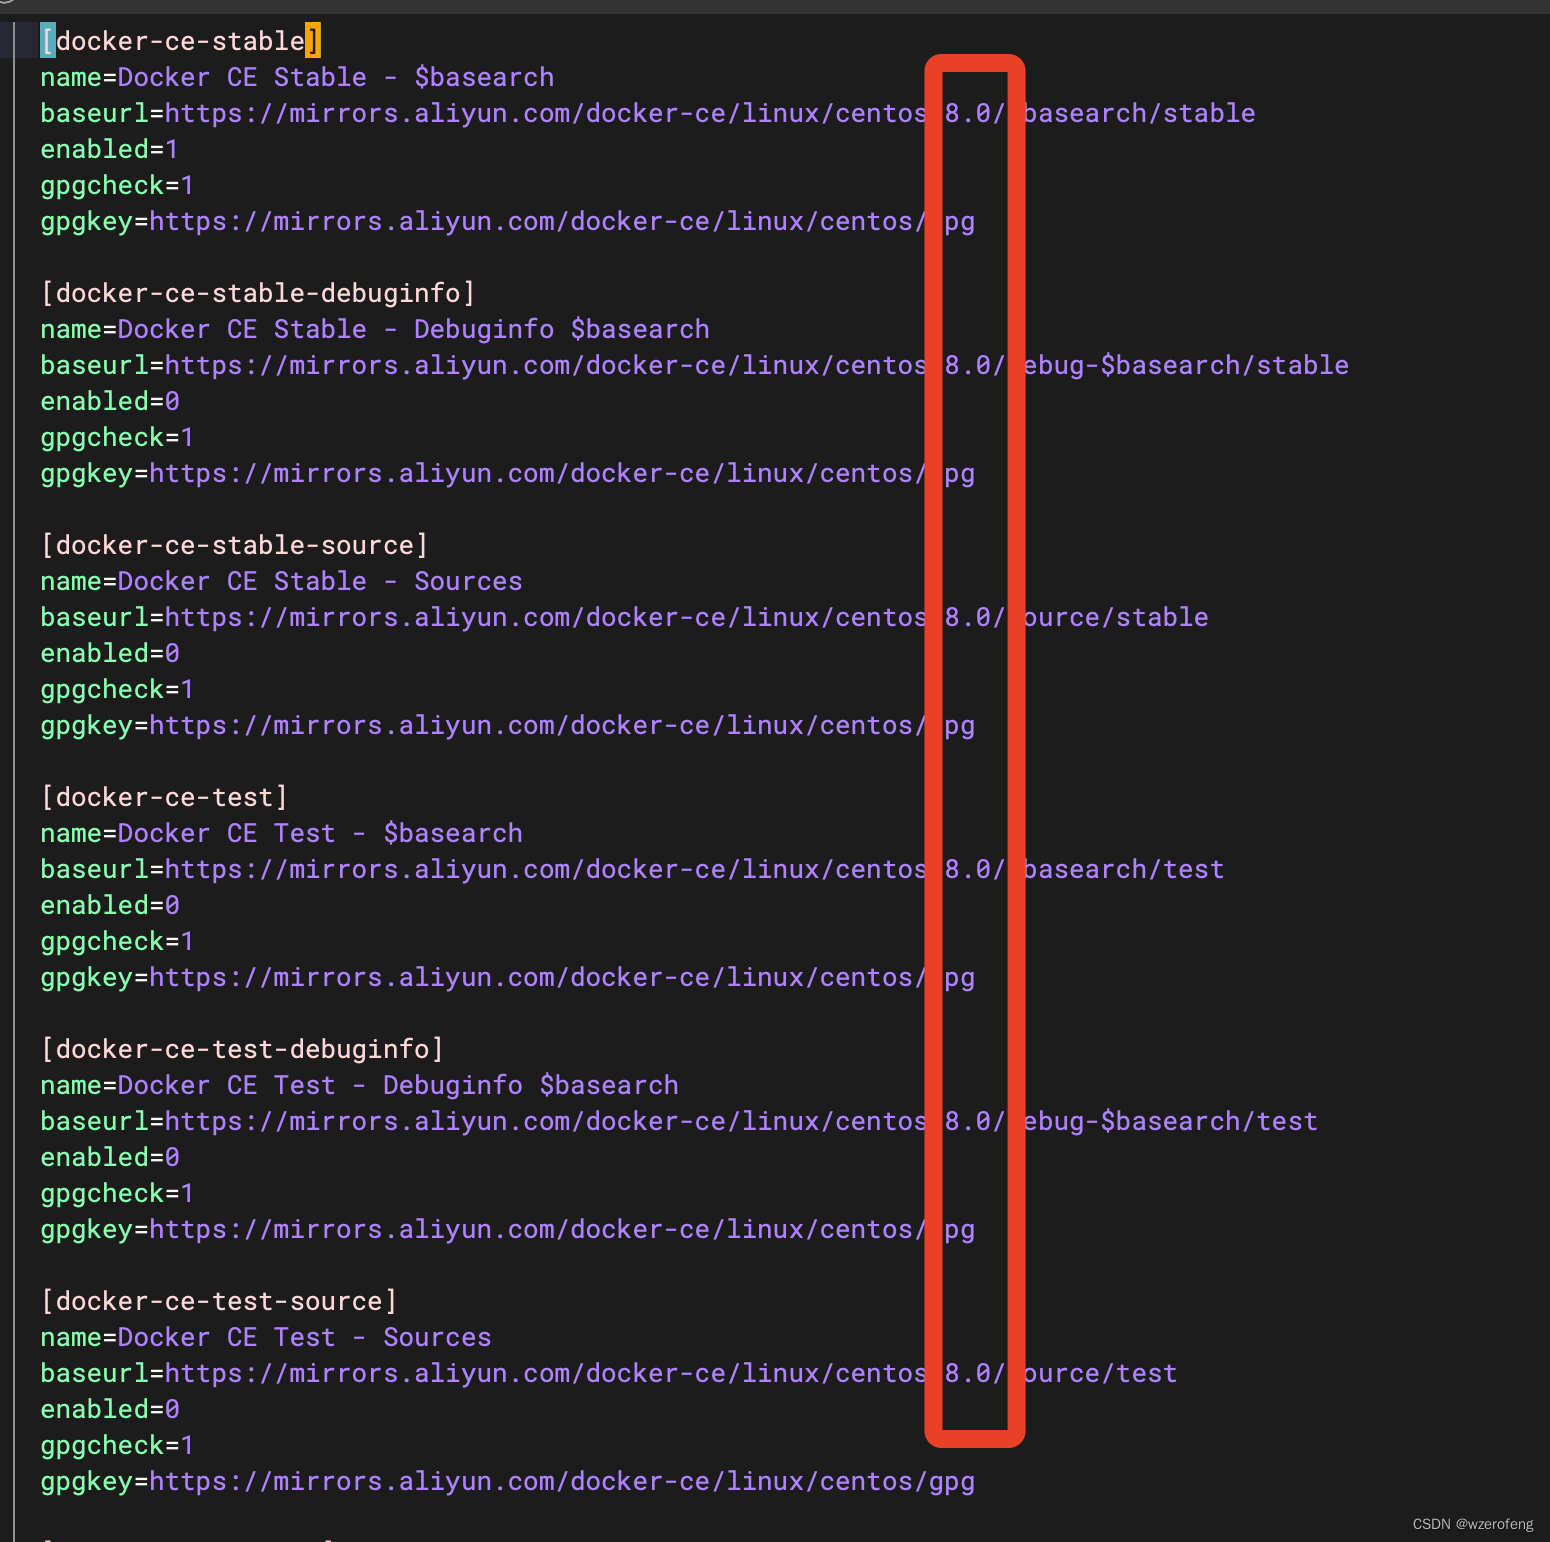Click the last gpgkey line ending in centos/gpg
1550x1542 pixels.
tap(508, 1481)
